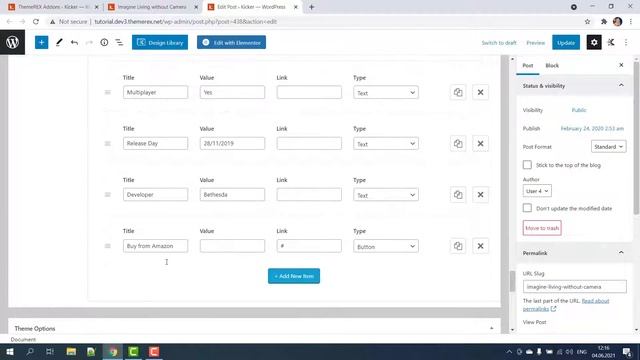Click the blue add block plus icon
Image resolution: width=640 pixels, height=360 pixels.
pos(41,42)
